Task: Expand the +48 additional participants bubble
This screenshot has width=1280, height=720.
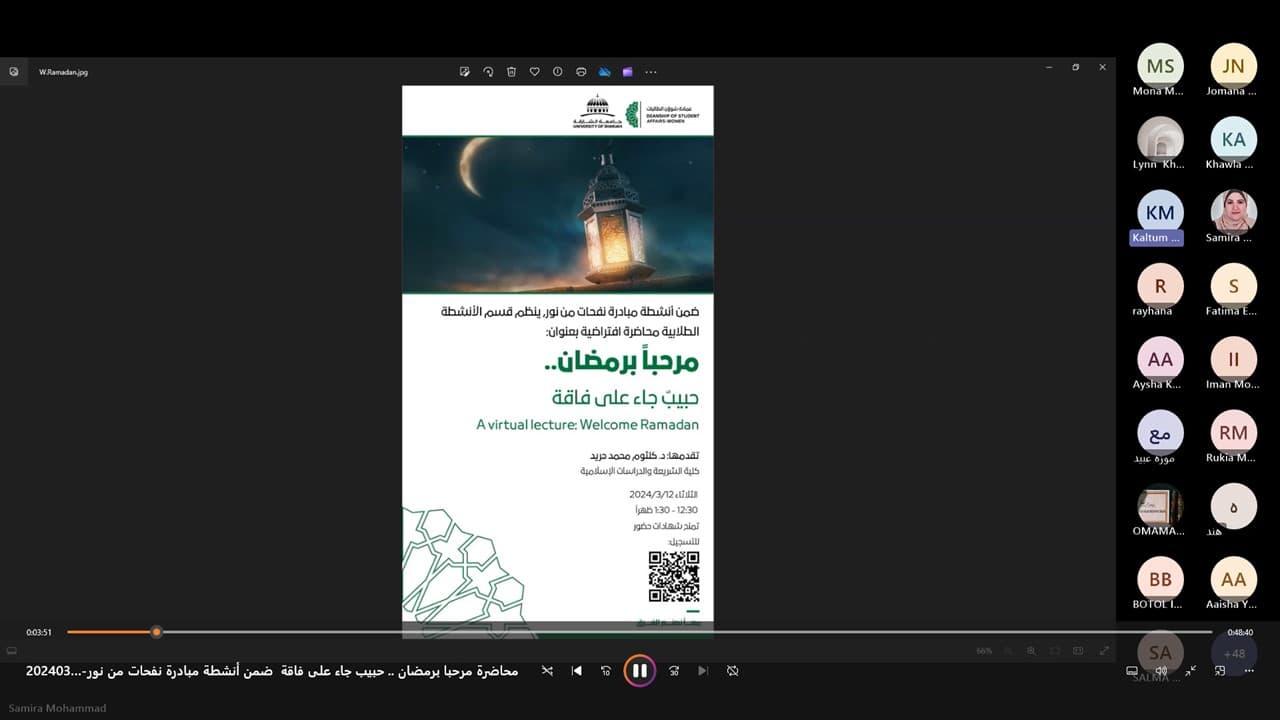Action: point(1233,653)
